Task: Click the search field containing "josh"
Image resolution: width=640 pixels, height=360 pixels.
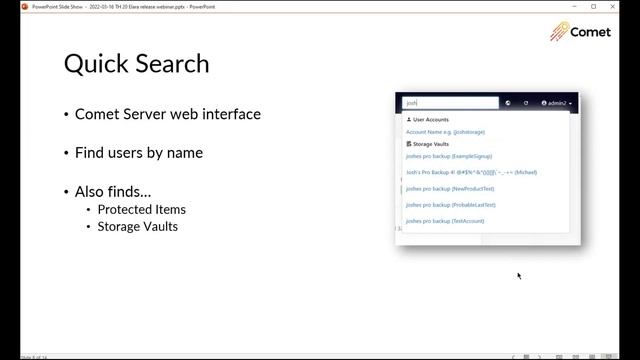Action: (450, 103)
